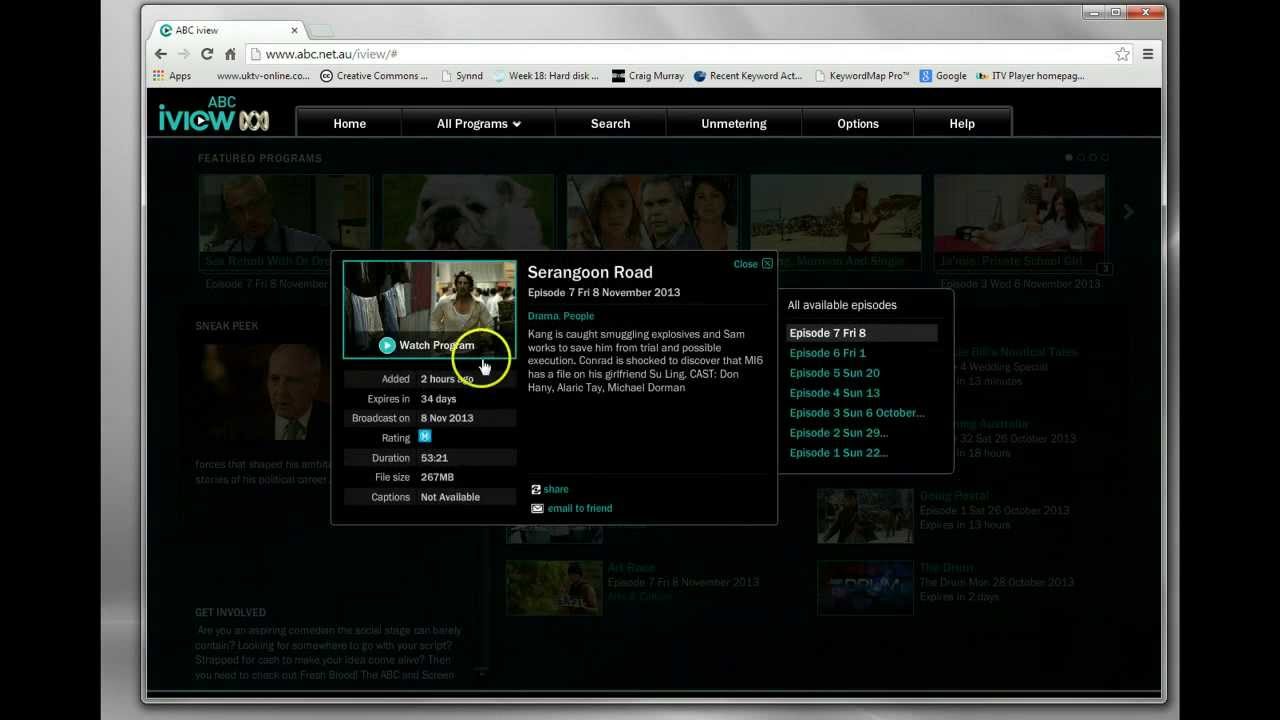1280x720 pixels.
Task: Go back with browser back arrow
Action: click(161, 54)
